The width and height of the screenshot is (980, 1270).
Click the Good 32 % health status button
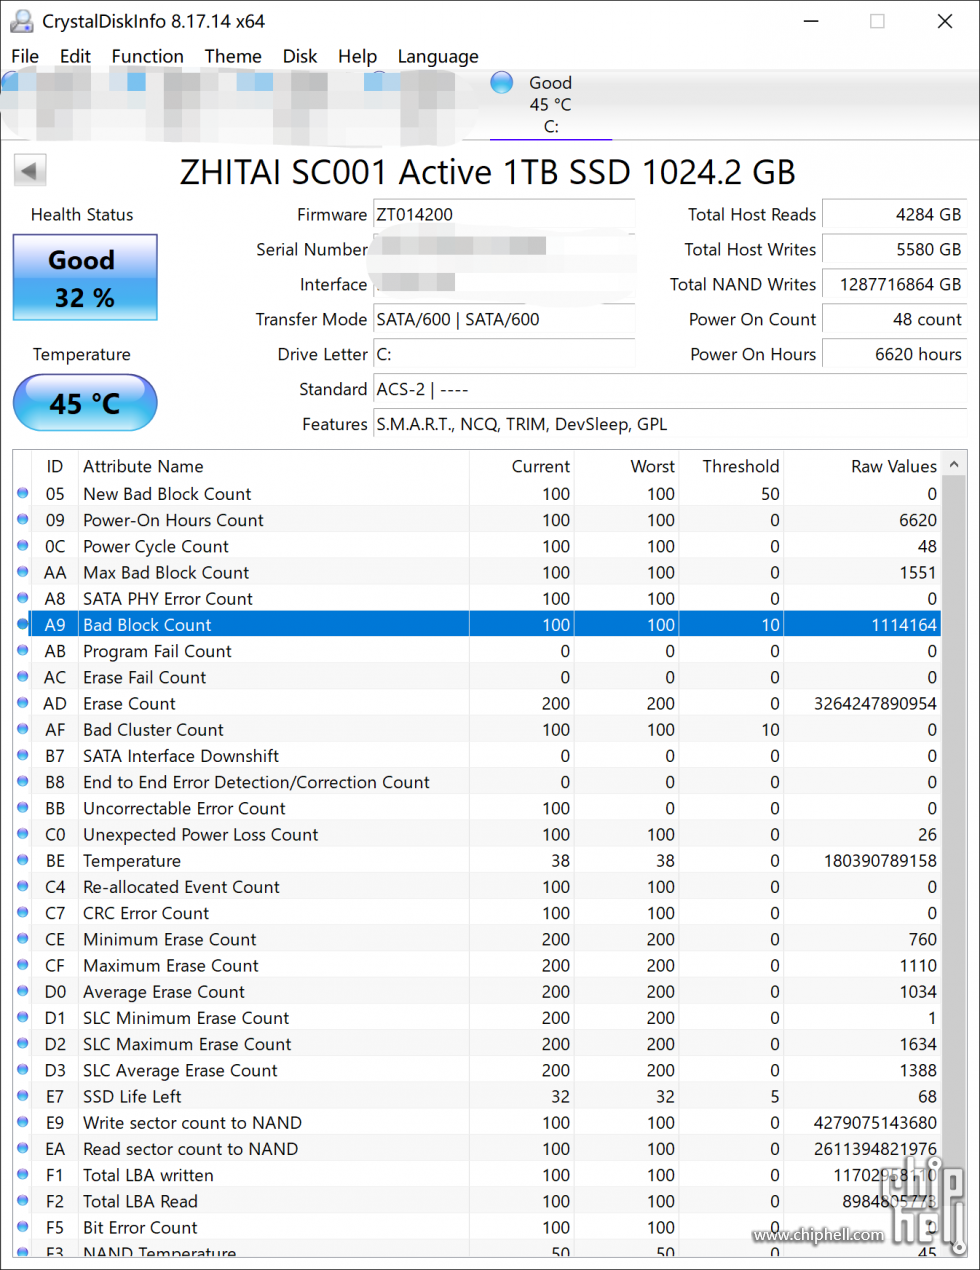click(x=85, y=277)
